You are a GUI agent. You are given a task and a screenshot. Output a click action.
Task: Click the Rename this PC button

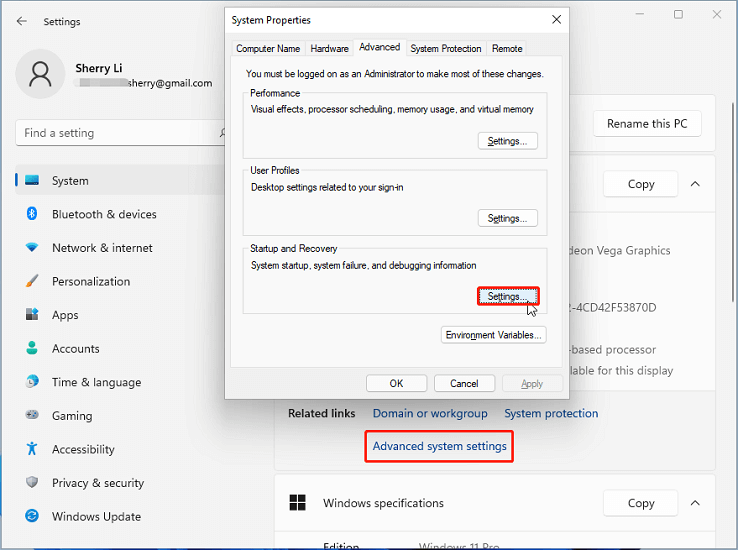click(x=647, y=123)
